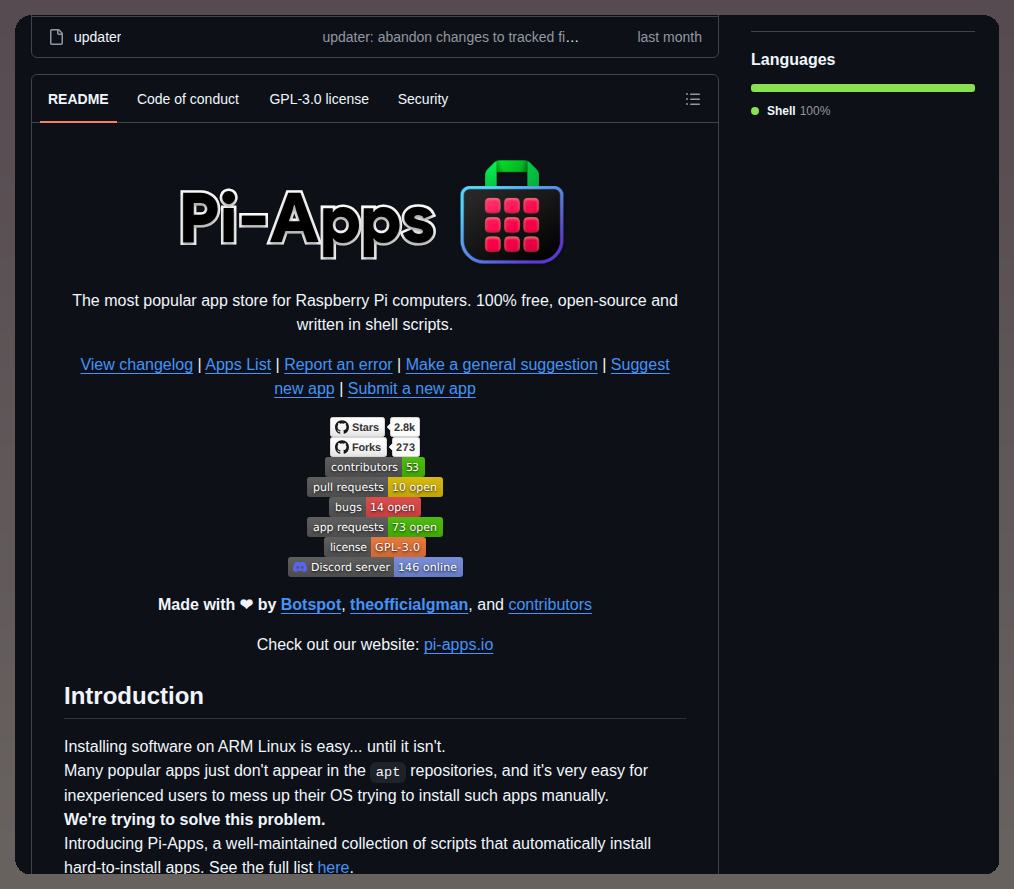This screenshot has height=889, width=1014.
Task: Open the Apps List link
Action: point(238,365)
